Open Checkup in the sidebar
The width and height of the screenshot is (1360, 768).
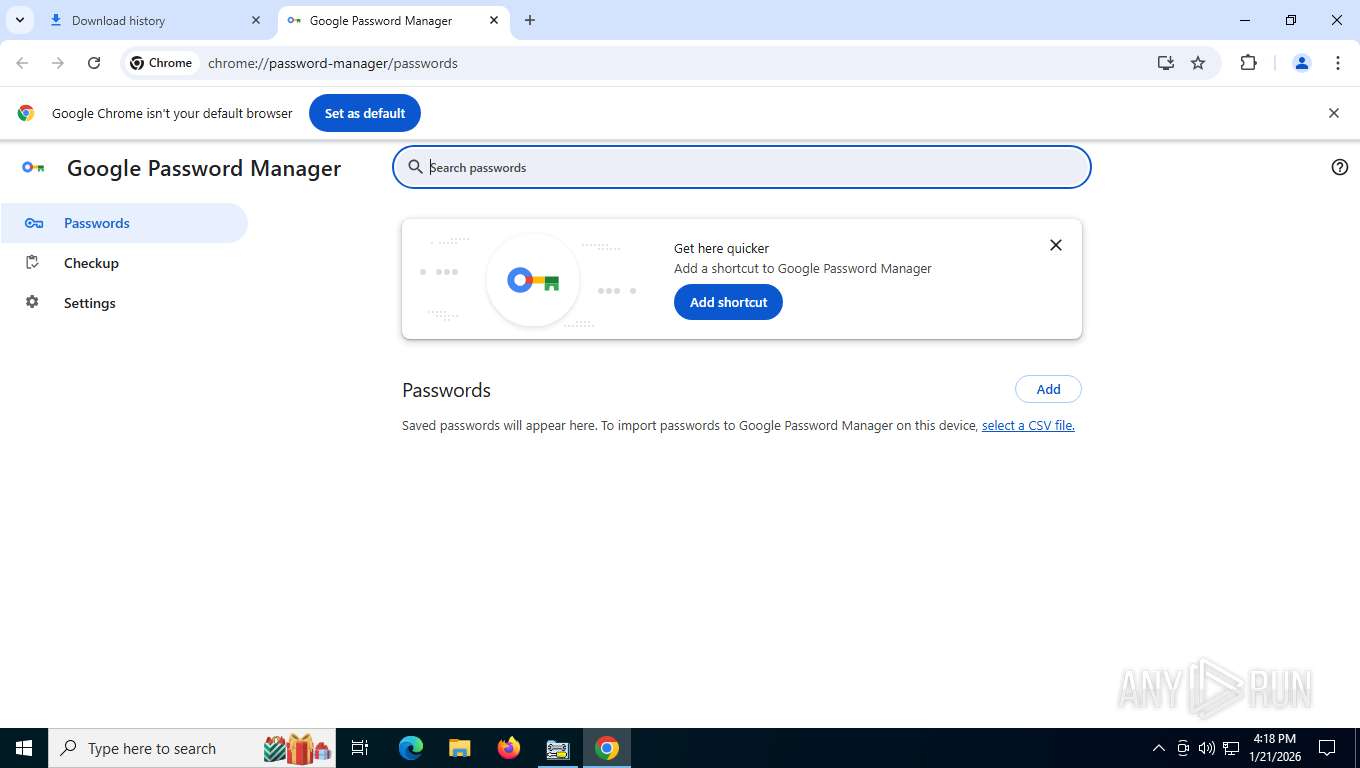tap(124, 263)
